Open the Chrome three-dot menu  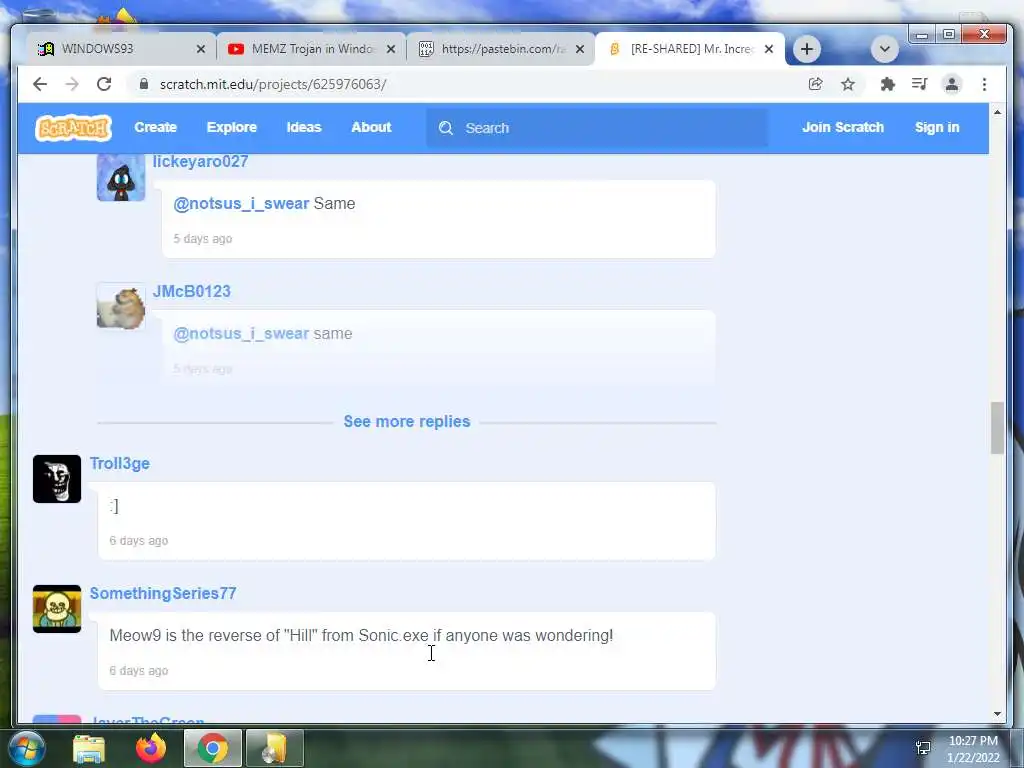click(x=984, y=84)
